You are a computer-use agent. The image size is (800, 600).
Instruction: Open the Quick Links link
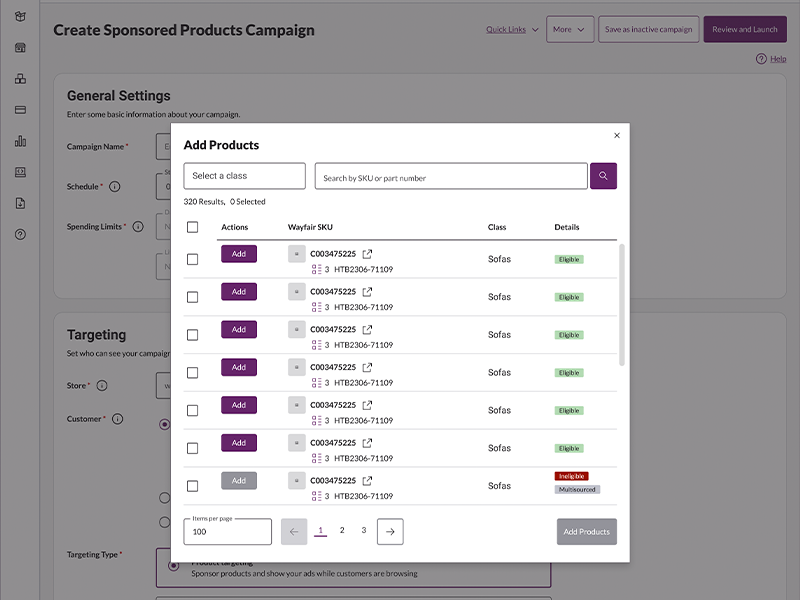tap(506, 30)
